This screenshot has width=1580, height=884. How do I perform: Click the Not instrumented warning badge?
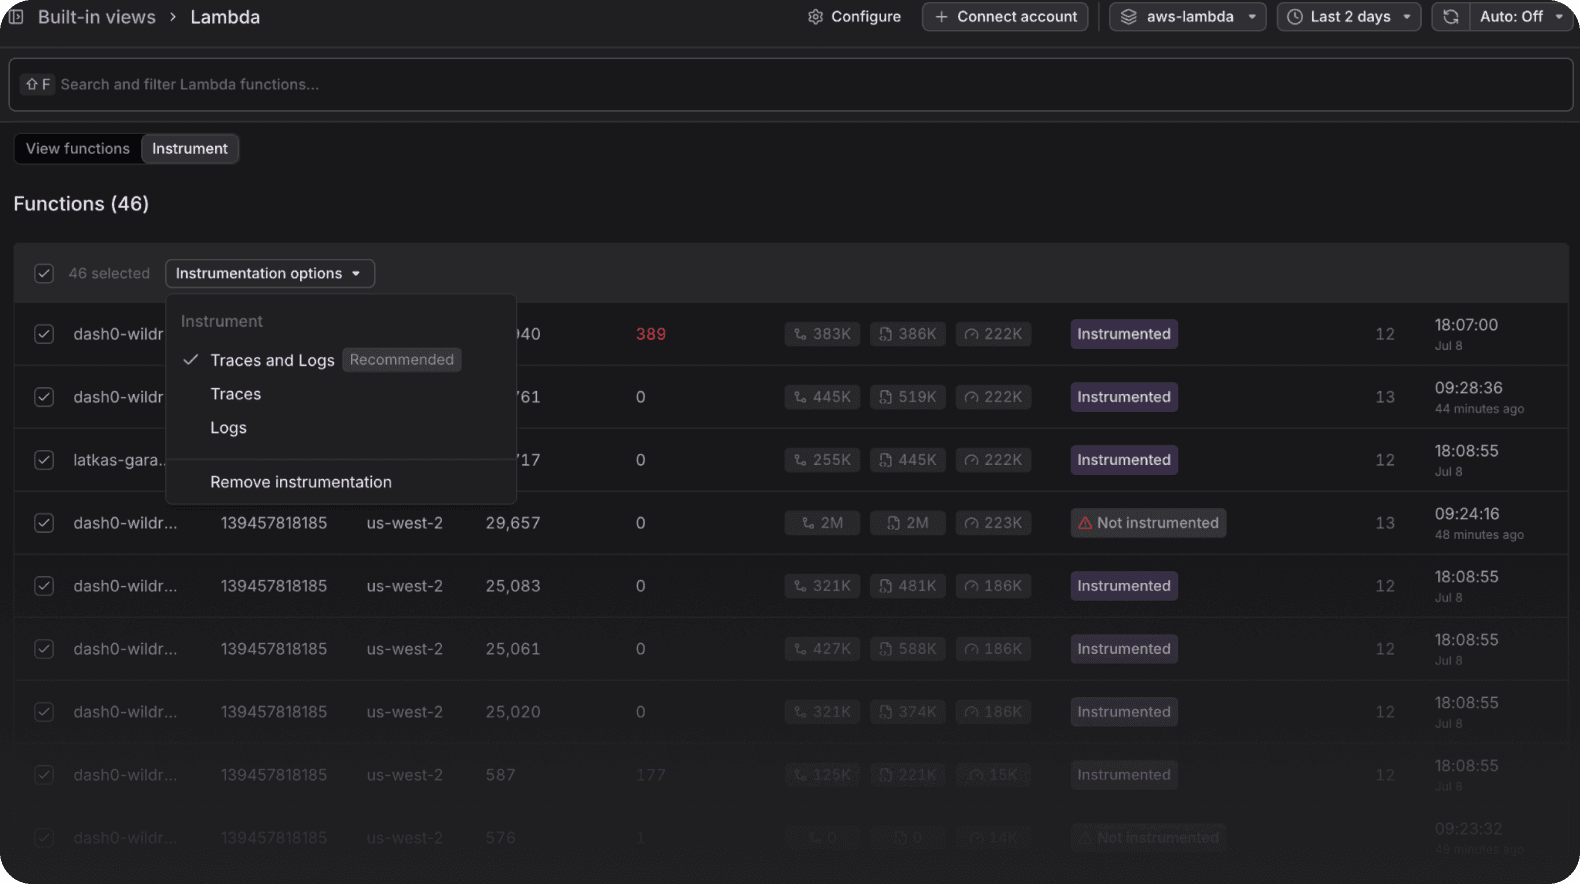[x=1148, y=523]
